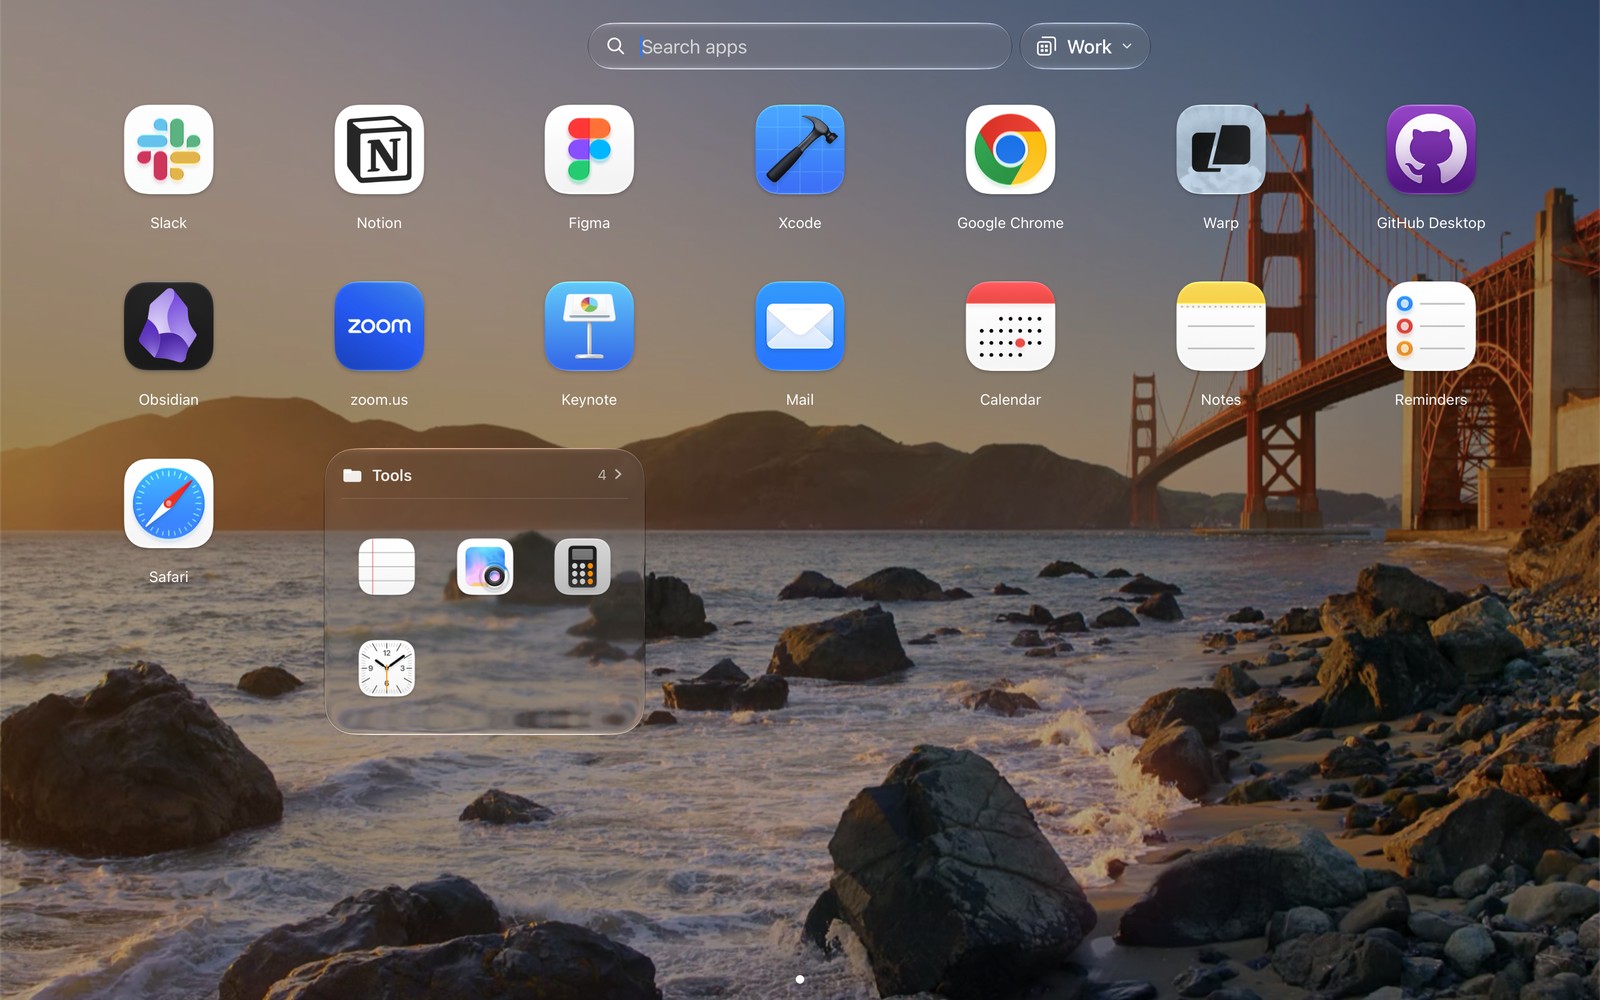This screenshot has width=1600, height=1000.
Task: Launch Safari browser
Action: pyautogui.click(x=168, y=503)
